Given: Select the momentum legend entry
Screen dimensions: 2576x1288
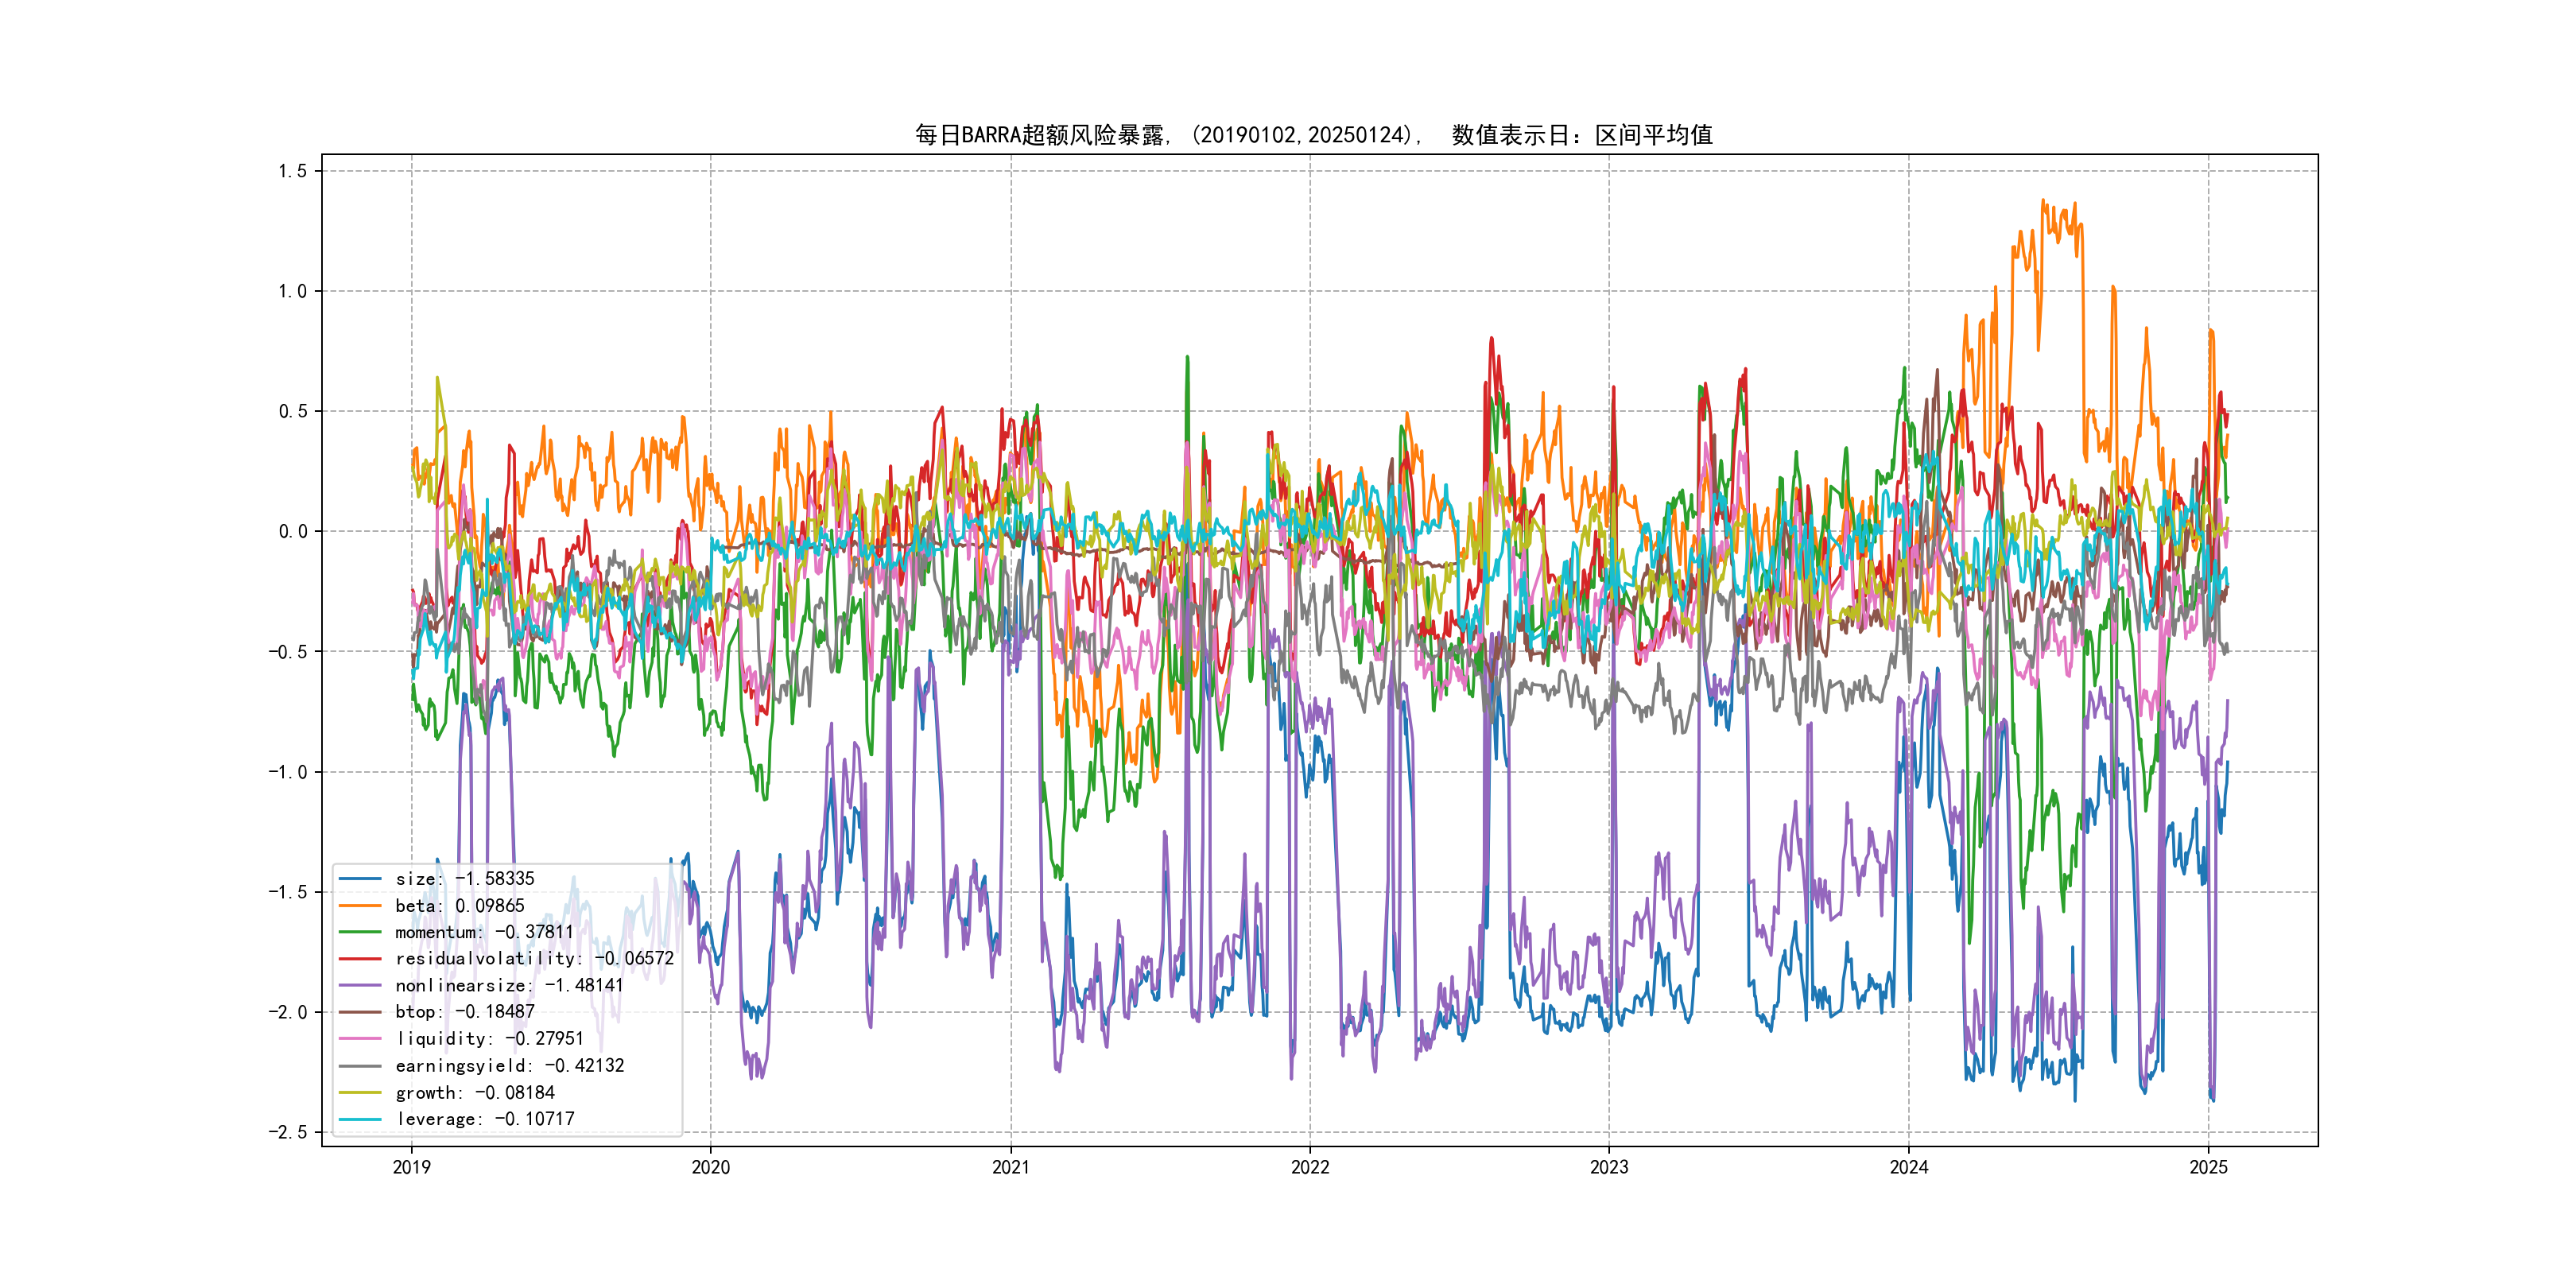Looking at the screenshot, I should pyautogui.click(x=484, y=932).
